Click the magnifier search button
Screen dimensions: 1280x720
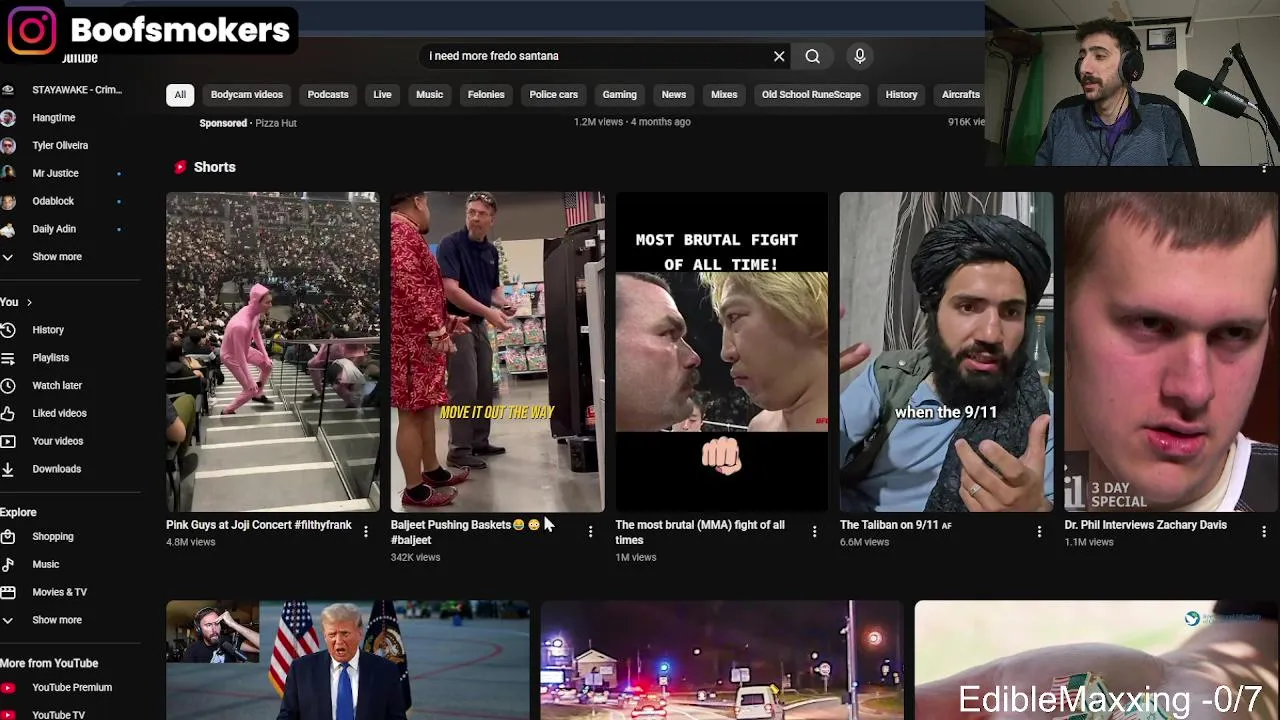point(812,56)
